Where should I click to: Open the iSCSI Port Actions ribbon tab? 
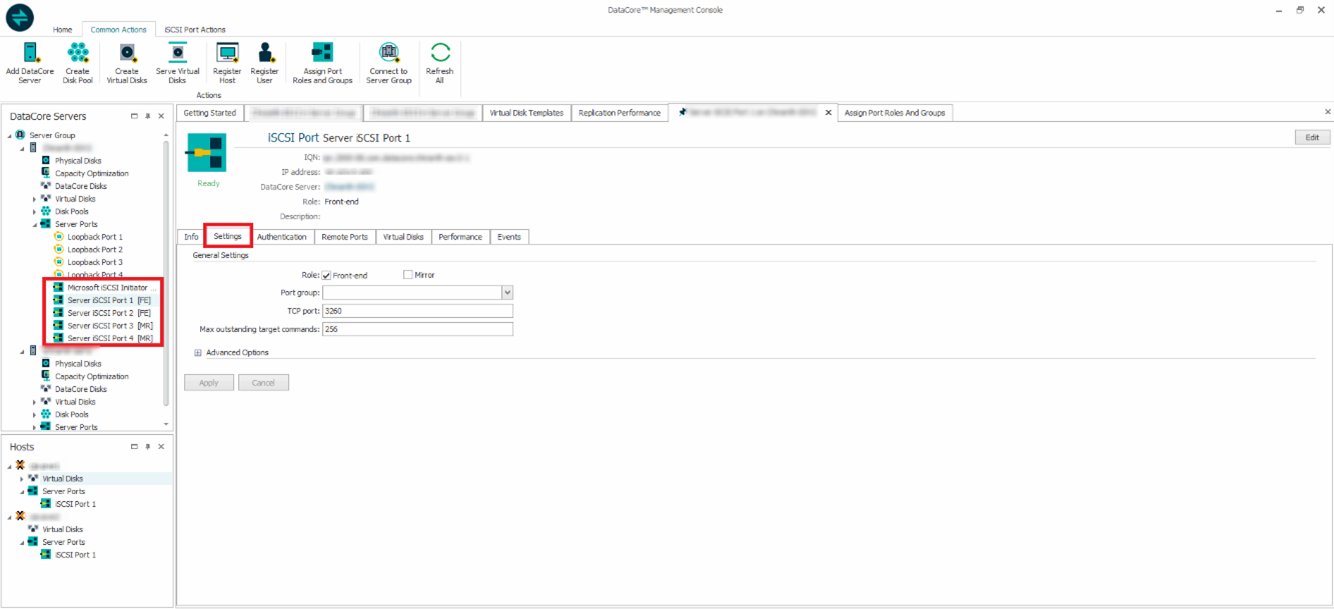195,30
